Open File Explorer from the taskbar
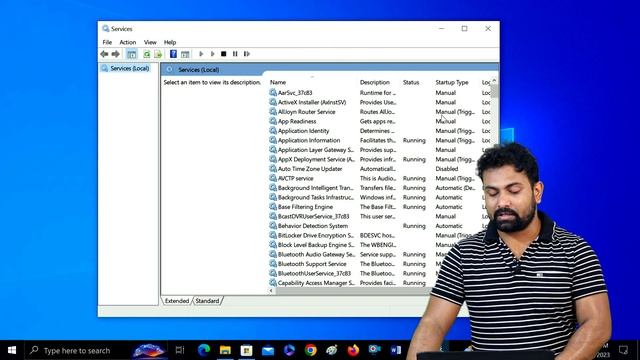 [x=225, y=350]
